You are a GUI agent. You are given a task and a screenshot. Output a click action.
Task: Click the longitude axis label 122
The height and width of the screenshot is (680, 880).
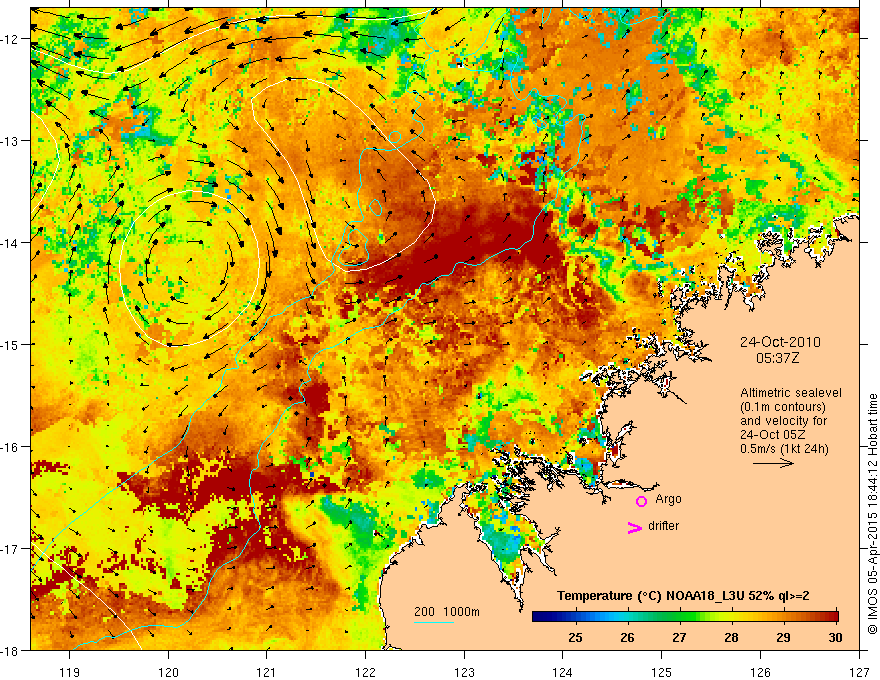click(x=365, y=672)
